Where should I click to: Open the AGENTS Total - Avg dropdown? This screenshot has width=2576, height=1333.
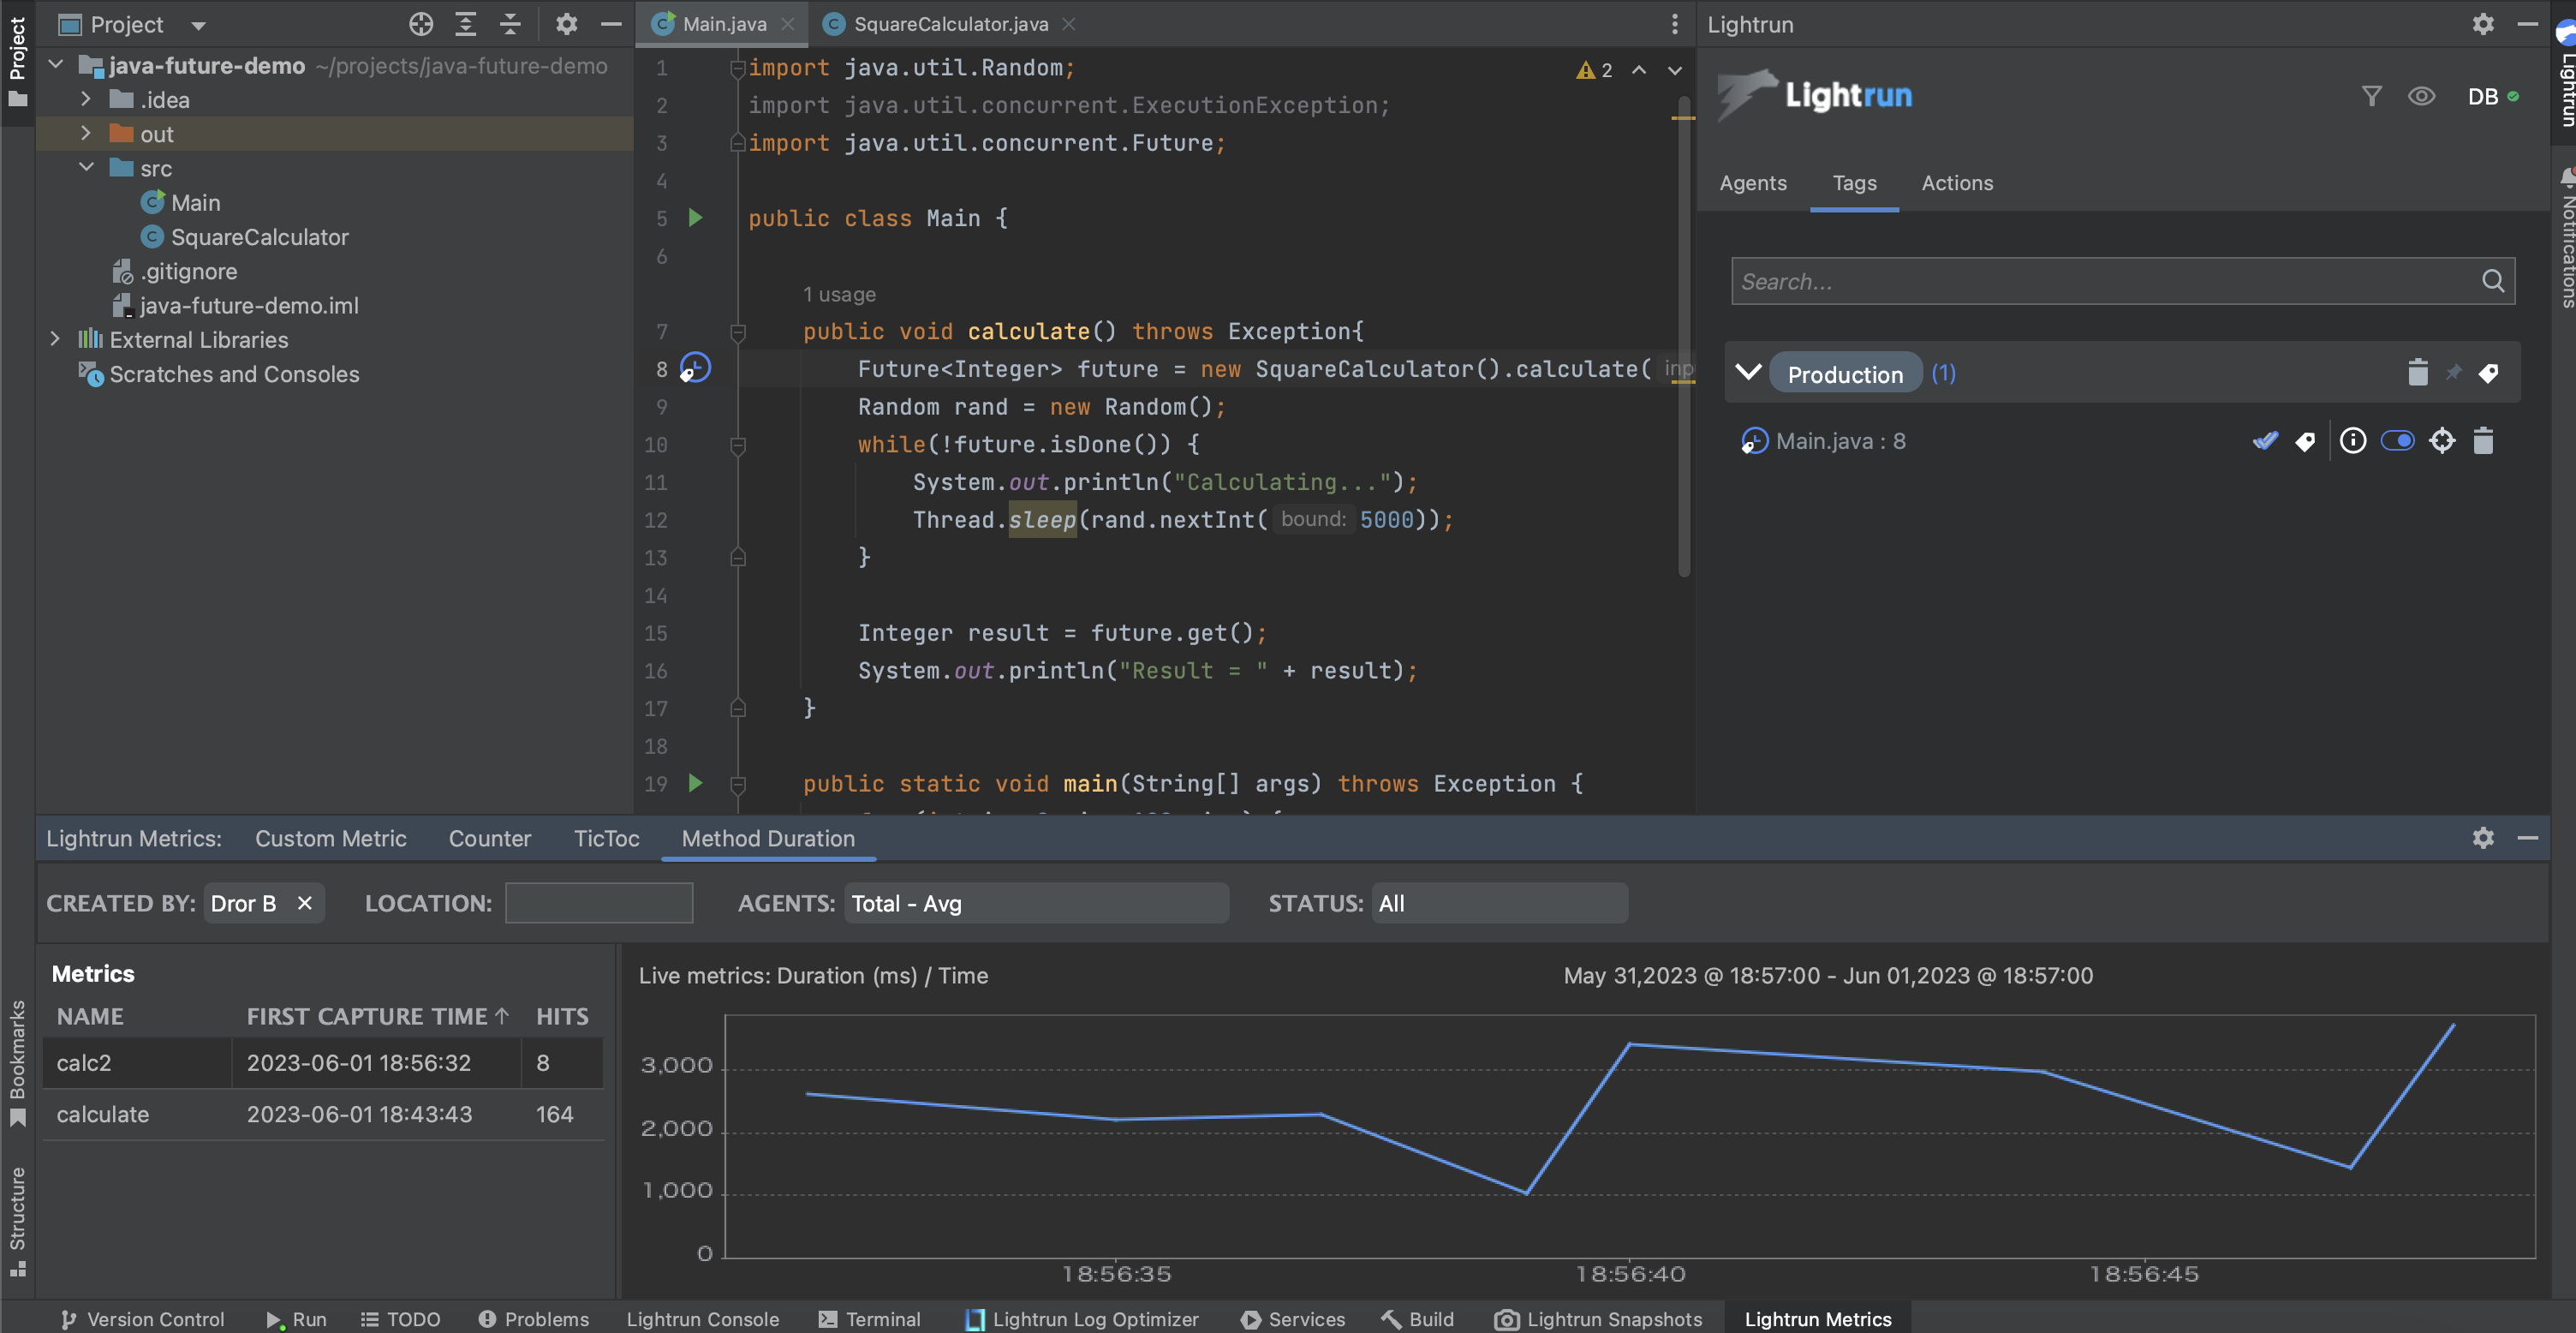coord(1036,903)
